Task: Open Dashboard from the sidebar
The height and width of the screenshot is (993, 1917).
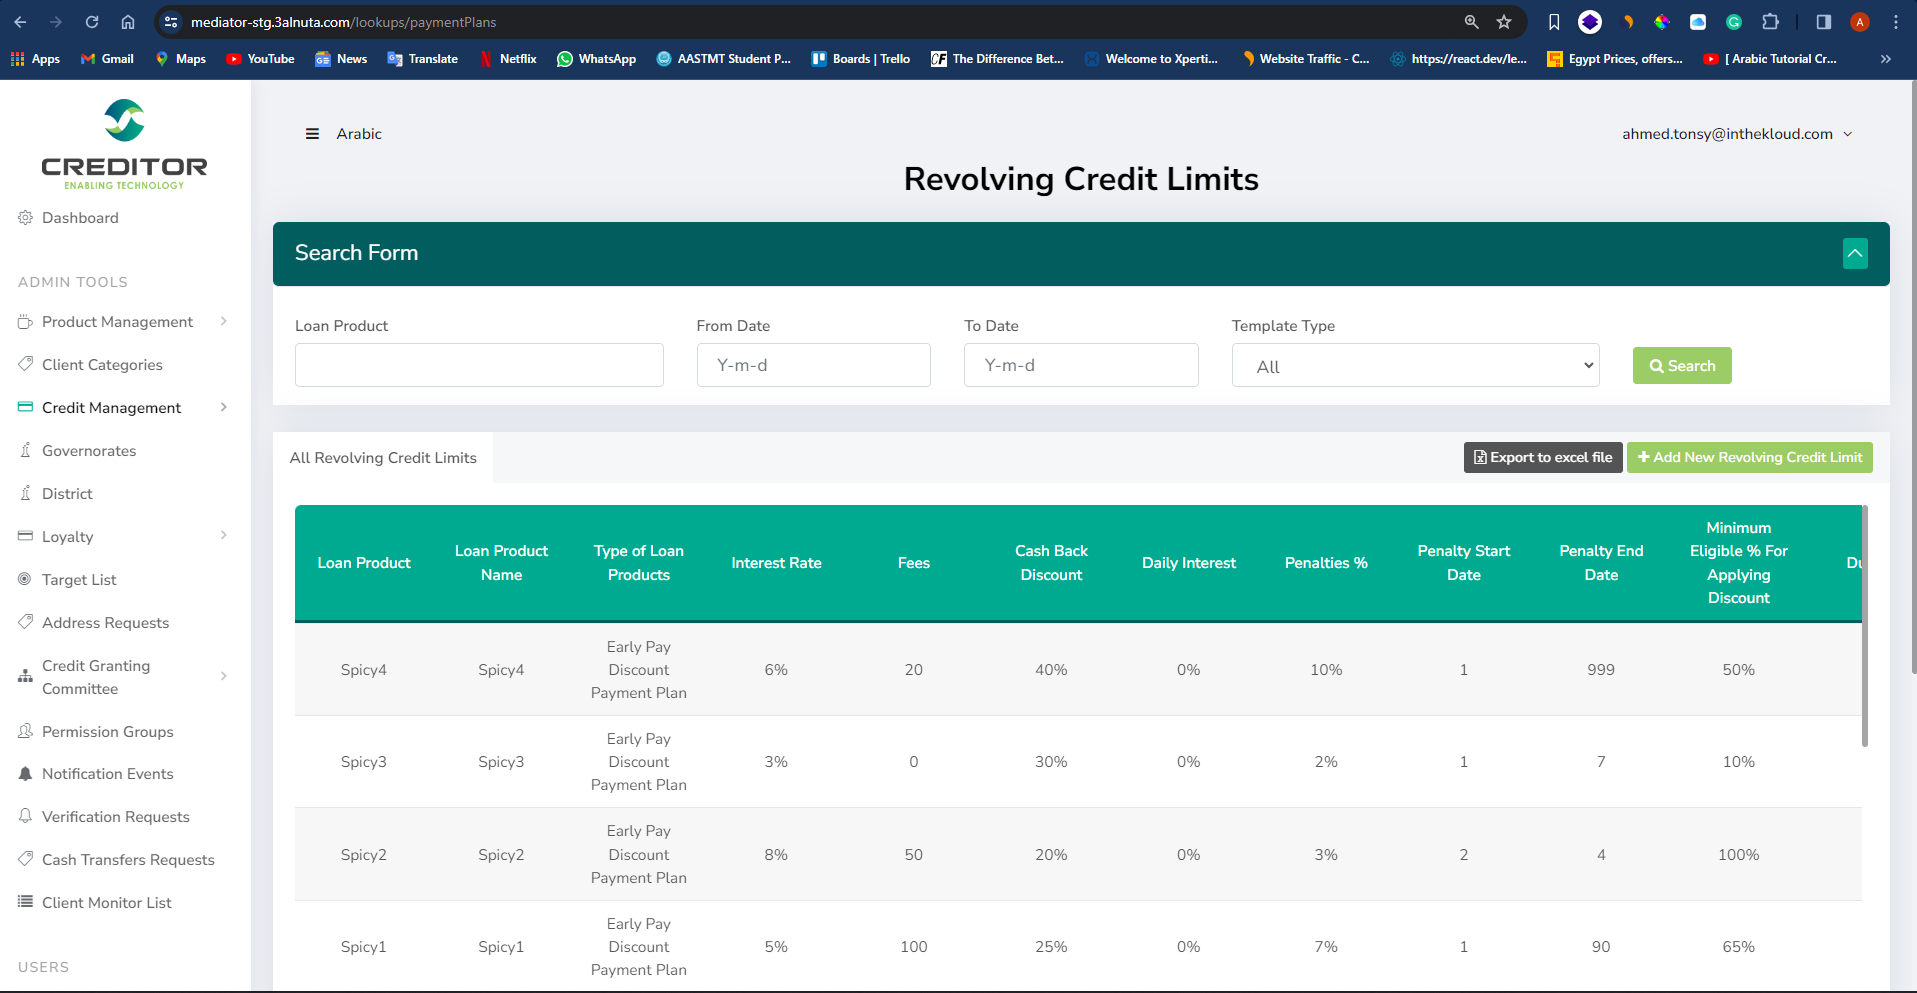Action: click(x=80, y=218)
